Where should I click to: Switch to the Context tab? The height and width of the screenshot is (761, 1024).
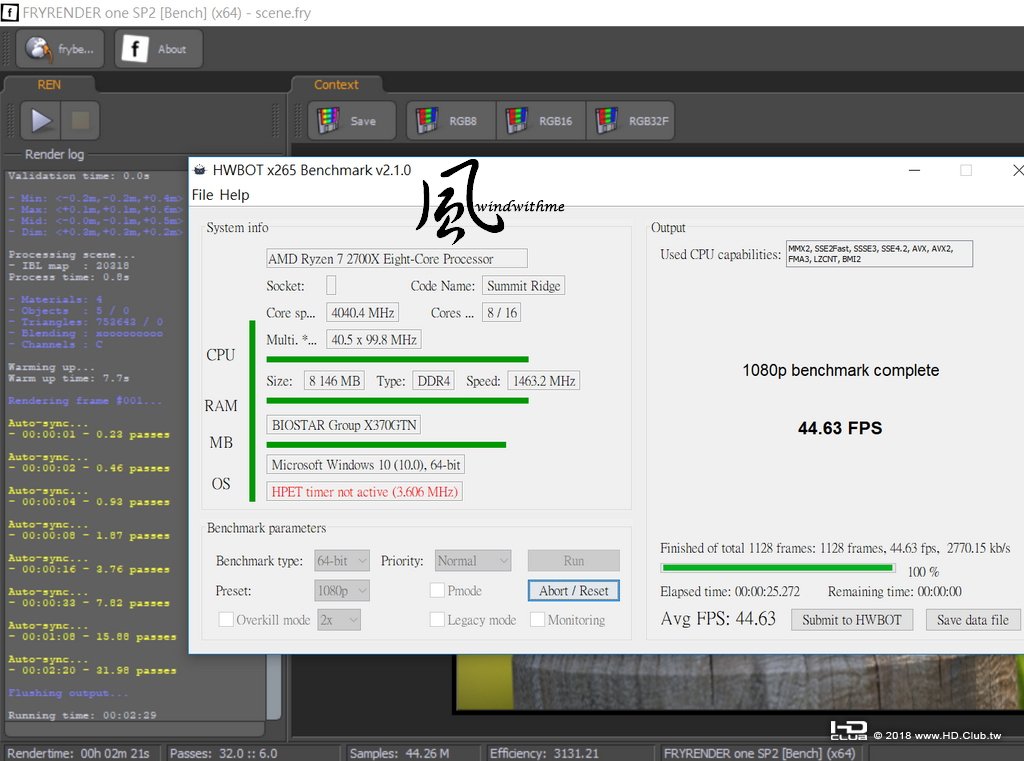336,85
